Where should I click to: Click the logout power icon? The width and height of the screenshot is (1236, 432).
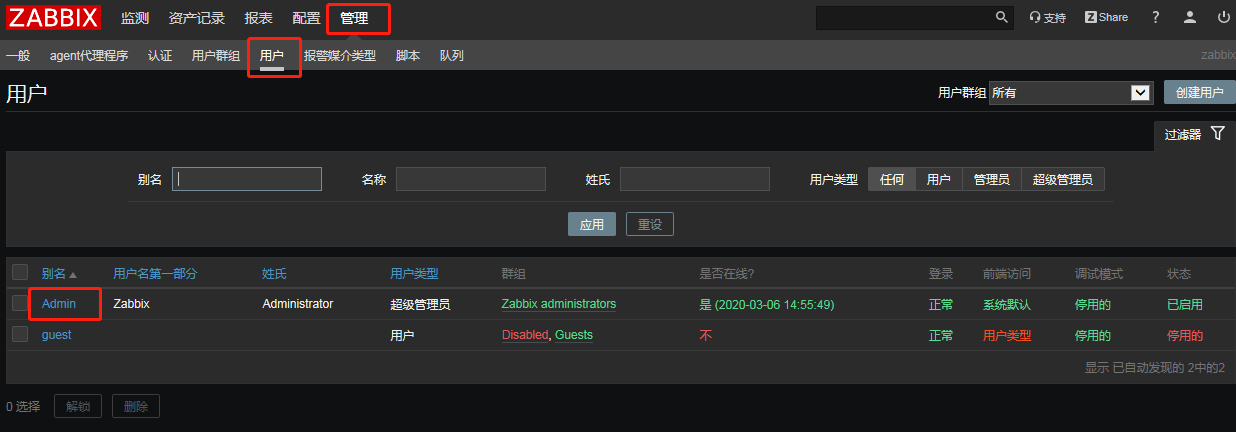click(1224, 17)
